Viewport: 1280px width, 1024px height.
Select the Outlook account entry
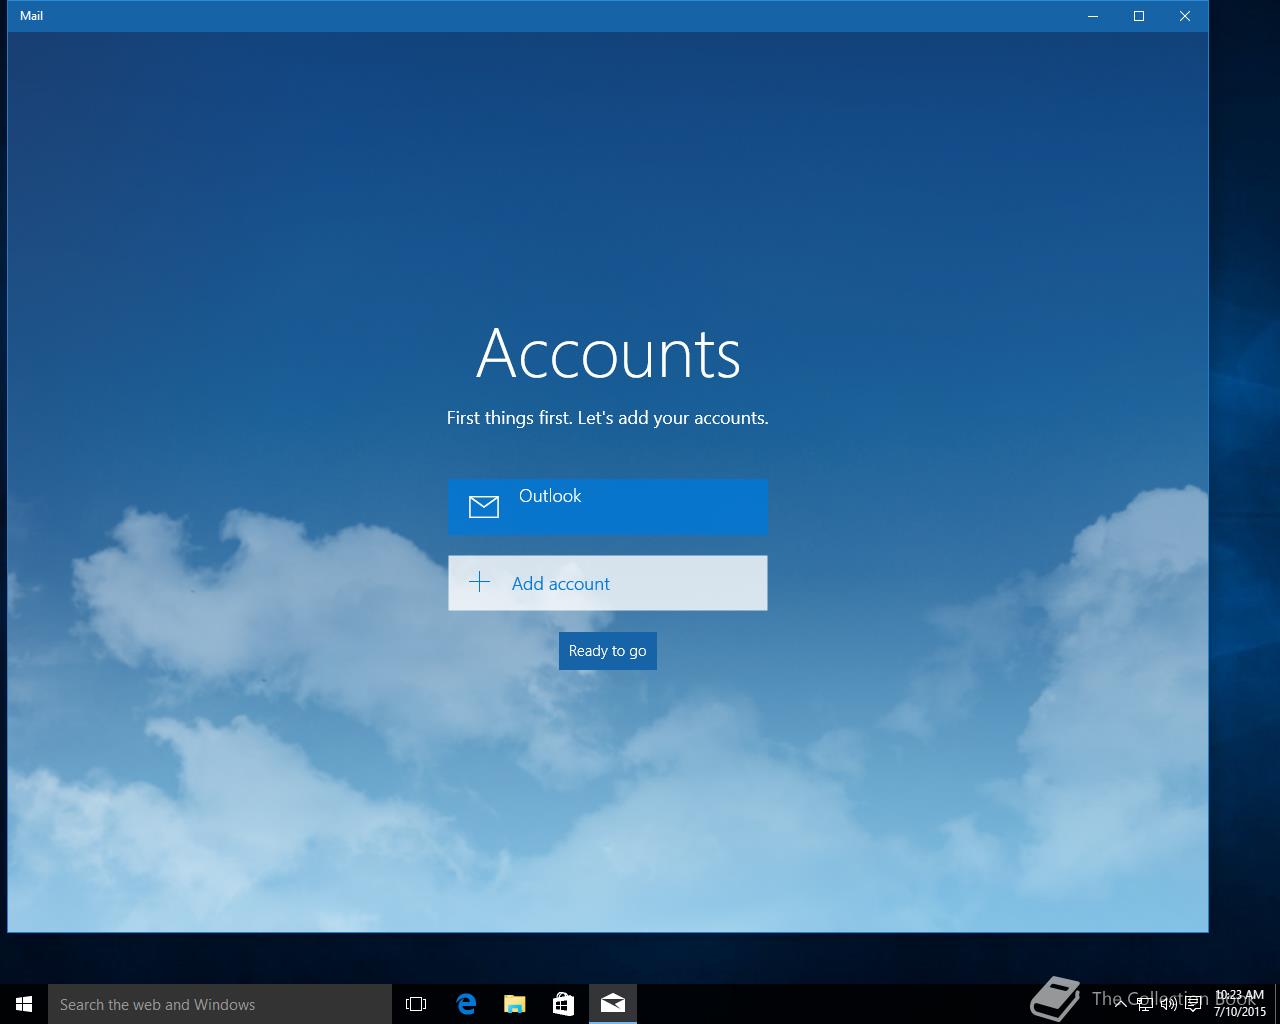coord(607,506)
